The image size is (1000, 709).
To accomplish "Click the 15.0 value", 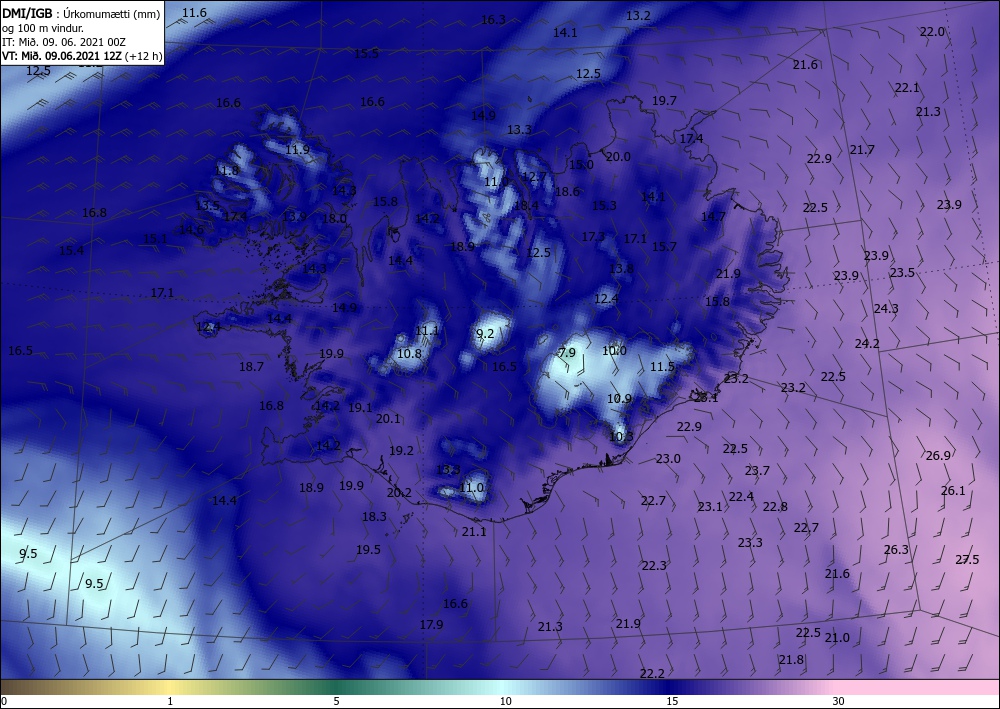I will point(581,164).
